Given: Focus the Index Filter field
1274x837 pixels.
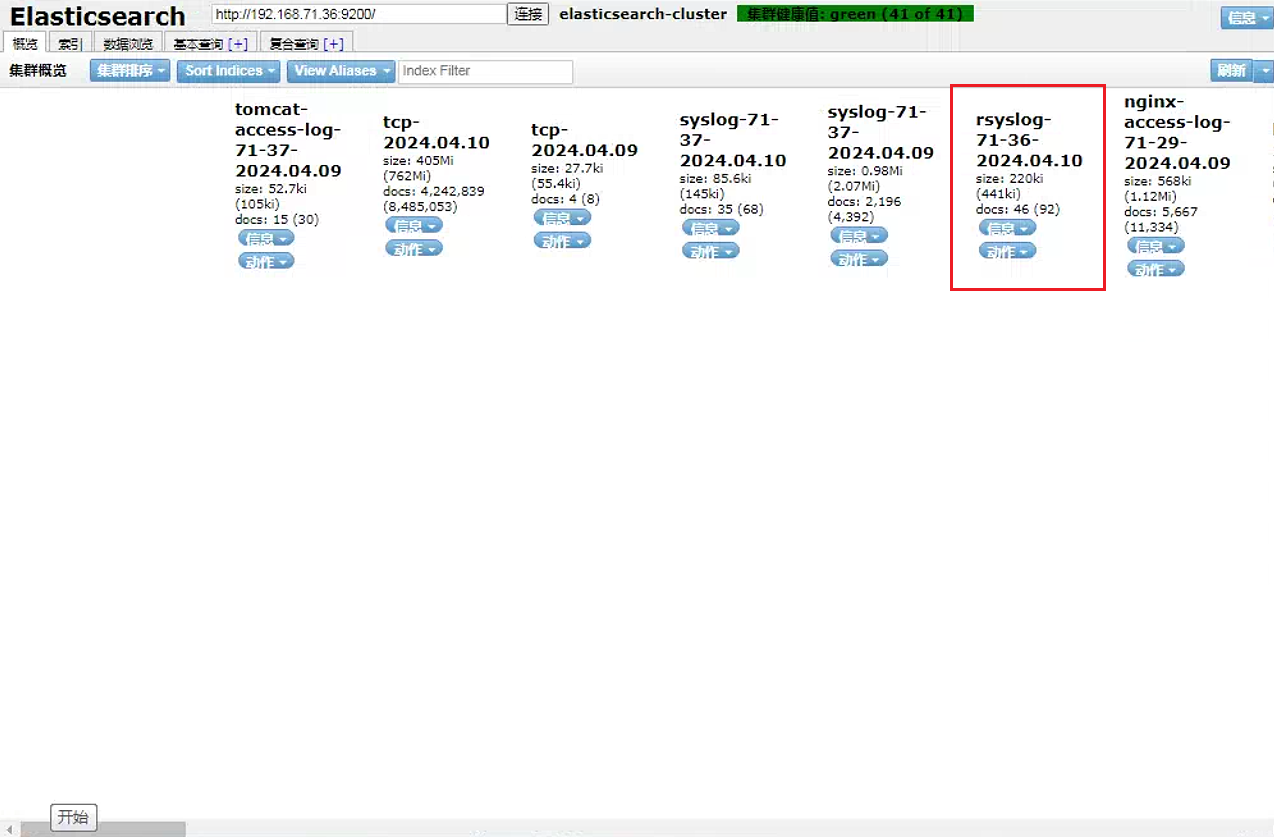Looking at the screenshot, I should (486, 71).
